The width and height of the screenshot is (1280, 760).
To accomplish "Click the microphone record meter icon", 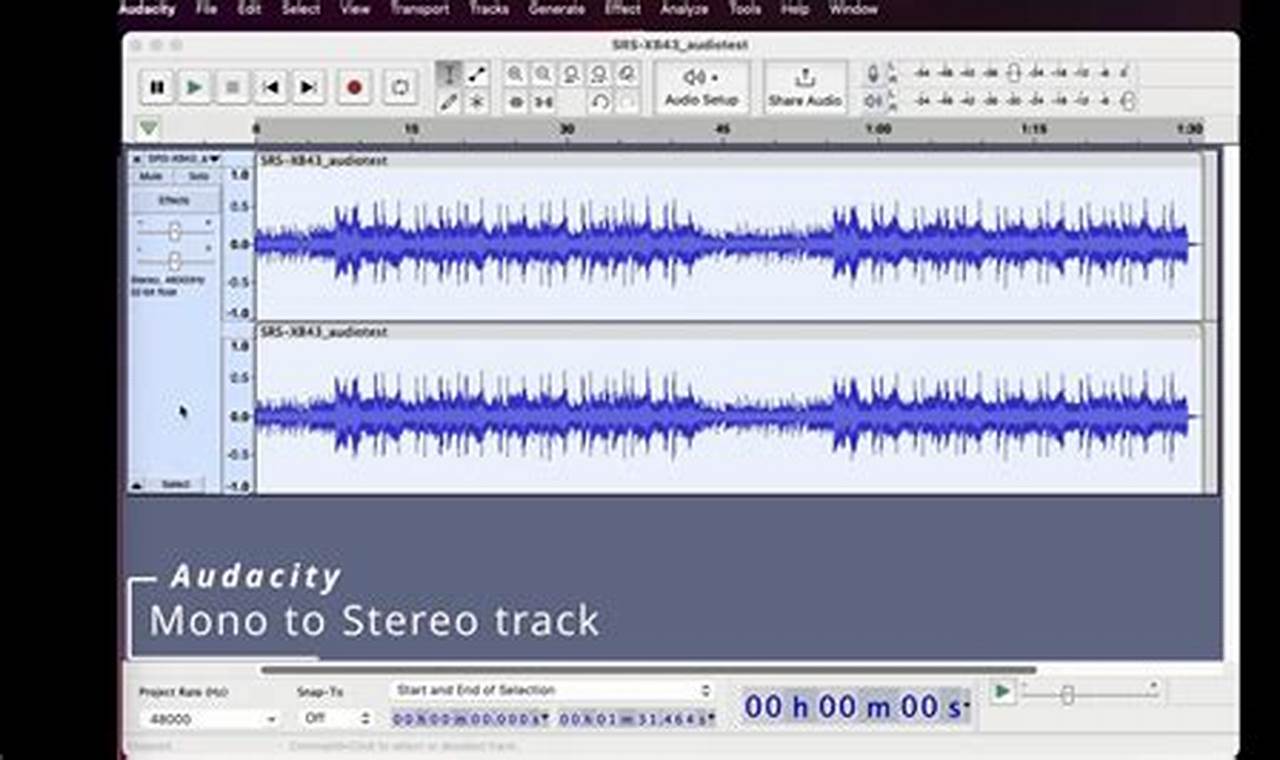I will tap(873, 73).
